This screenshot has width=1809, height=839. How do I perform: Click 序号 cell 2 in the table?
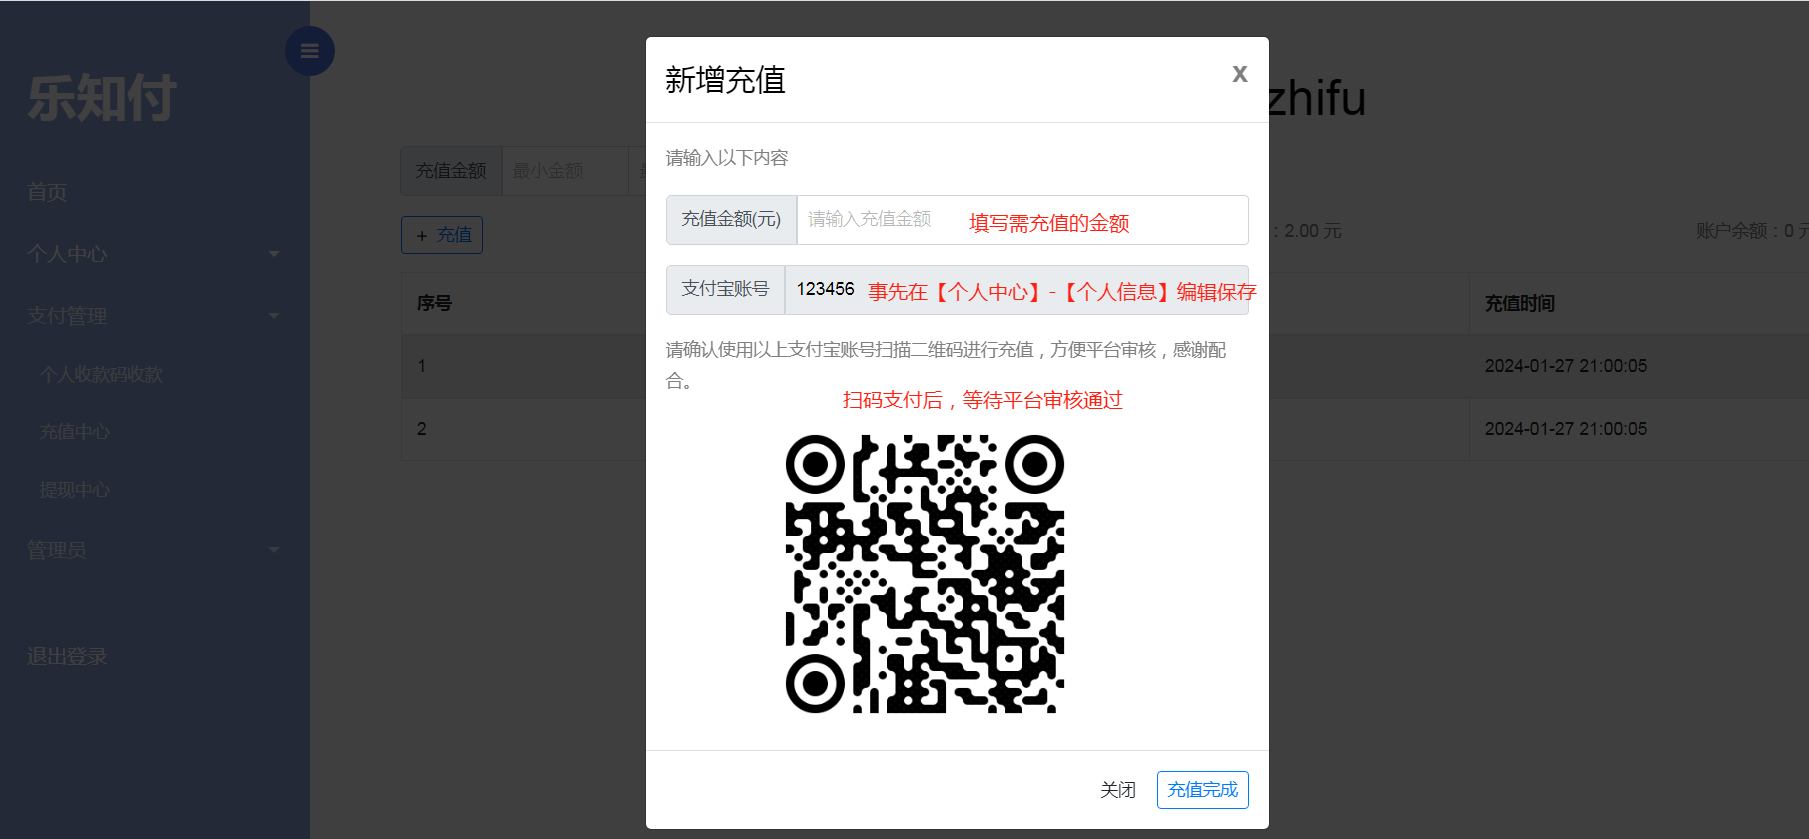[x=422, y=429]
